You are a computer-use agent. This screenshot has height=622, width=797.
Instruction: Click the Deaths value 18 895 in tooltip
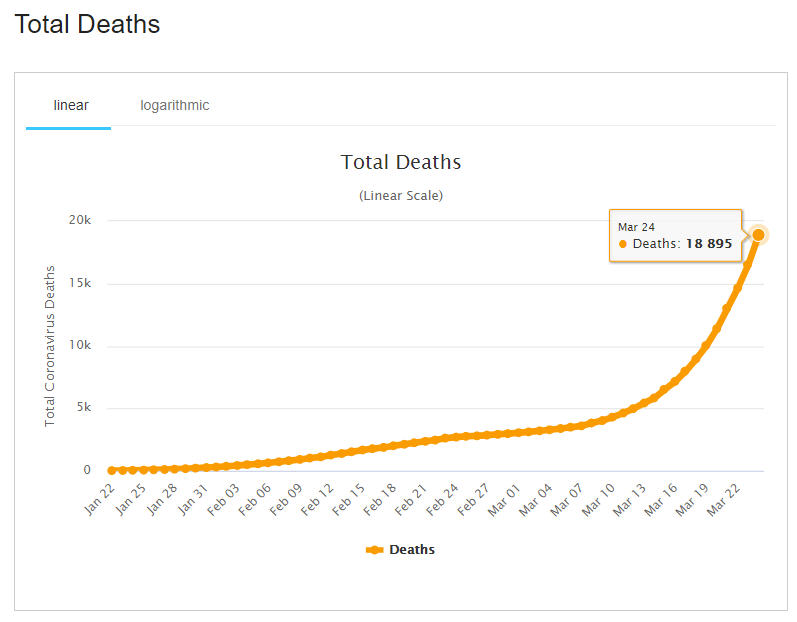click(x=708, y=244)
